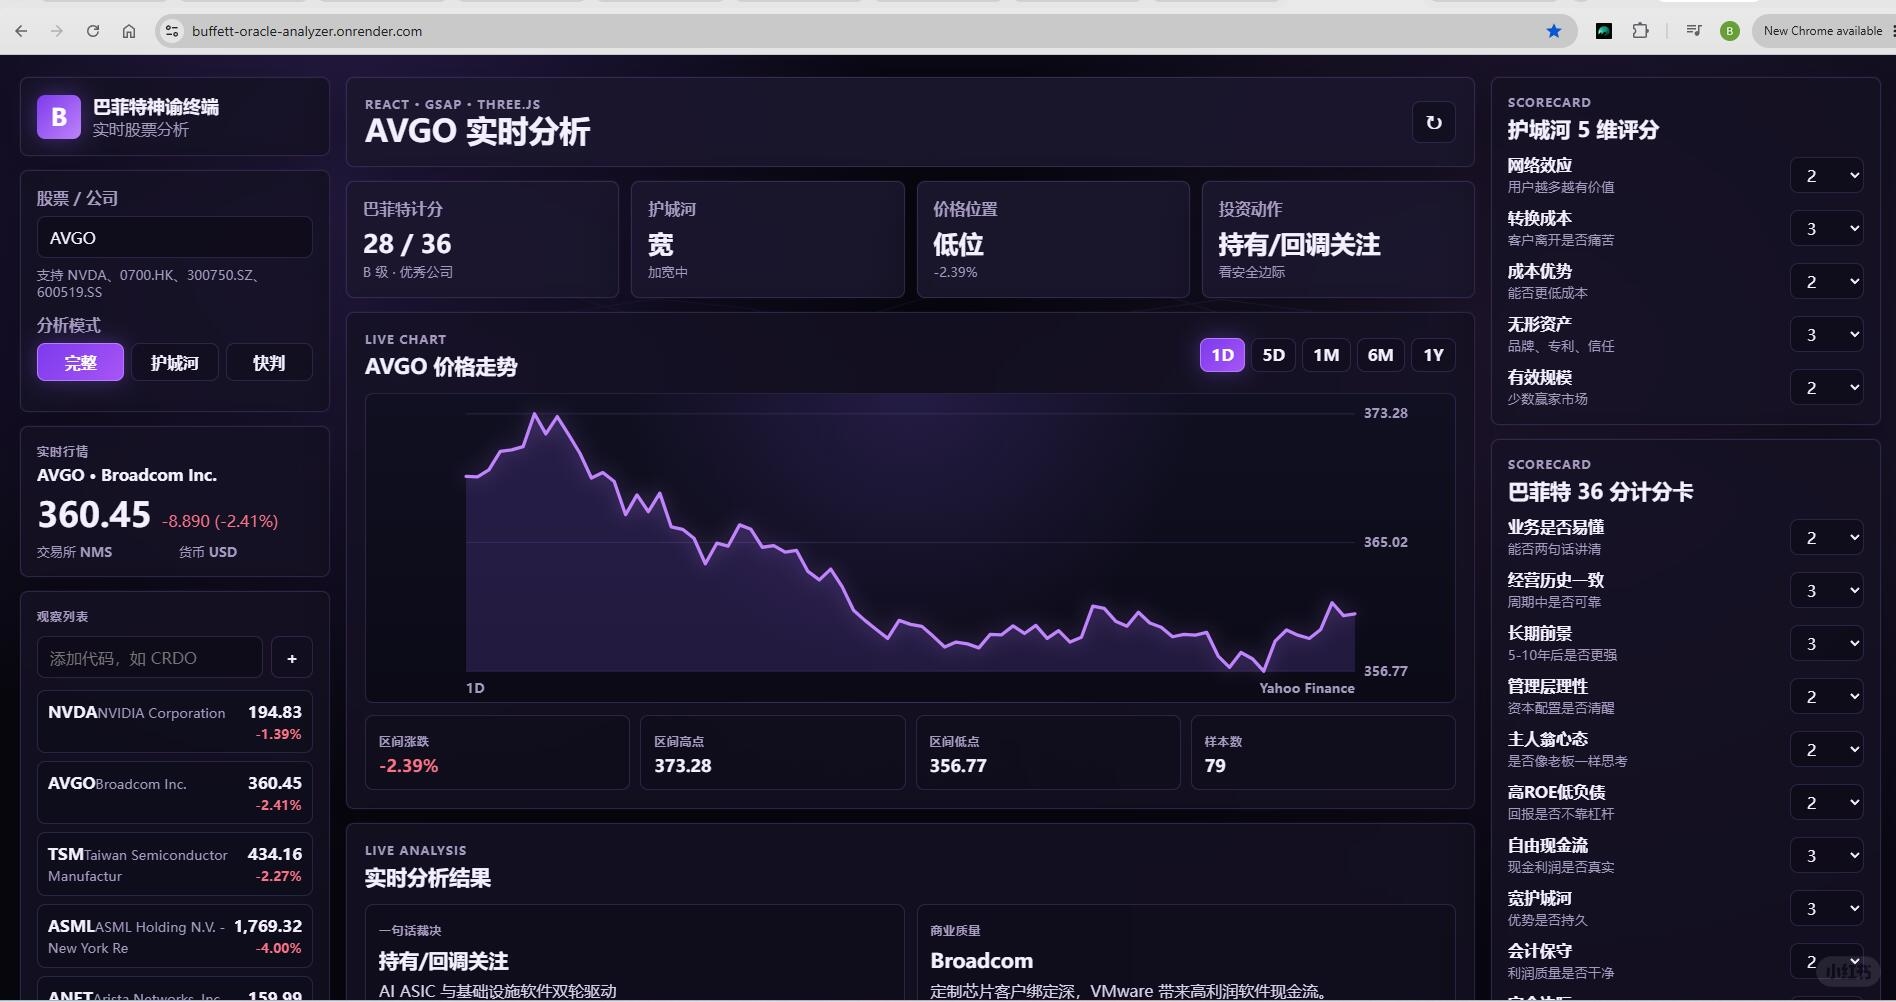Open the 宽护城河 score dropdown

(x=1826, y=909)
